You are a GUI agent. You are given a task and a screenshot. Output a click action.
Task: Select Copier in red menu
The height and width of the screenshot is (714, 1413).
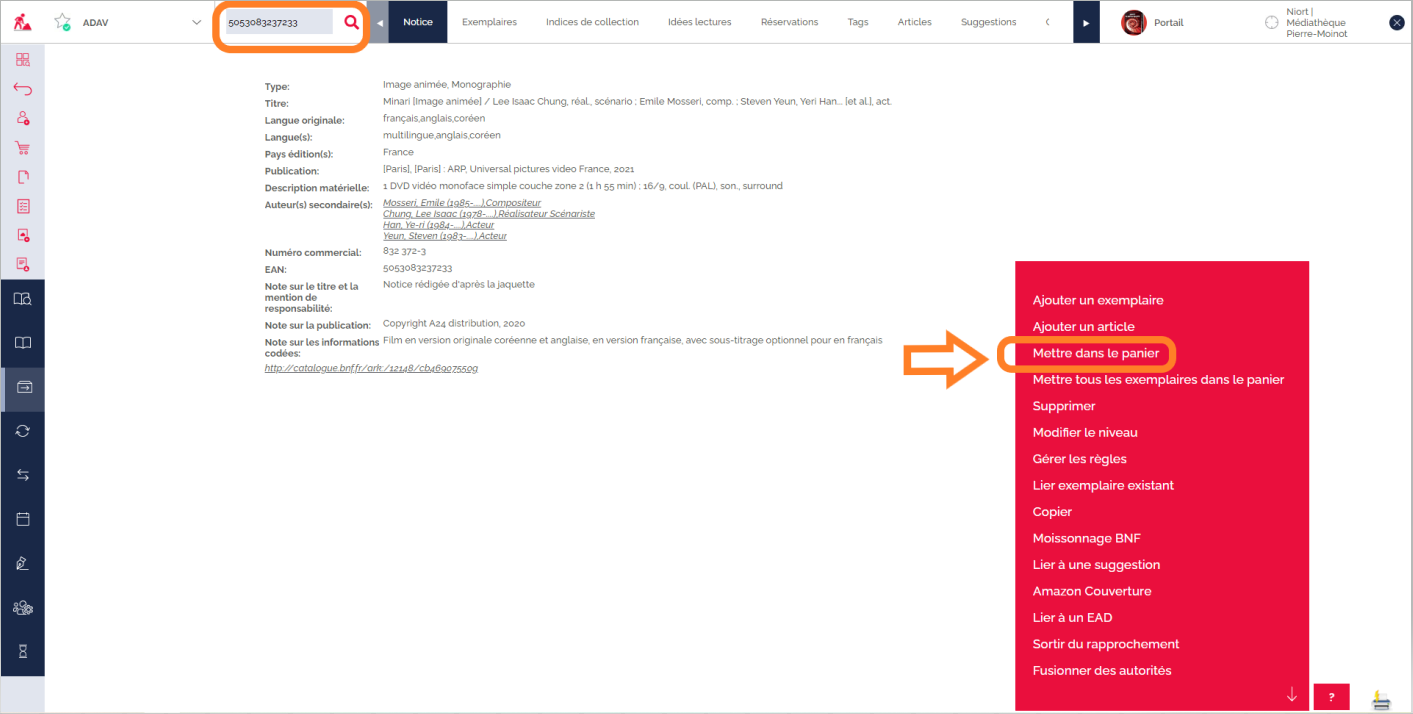[x=1052, y=512]
